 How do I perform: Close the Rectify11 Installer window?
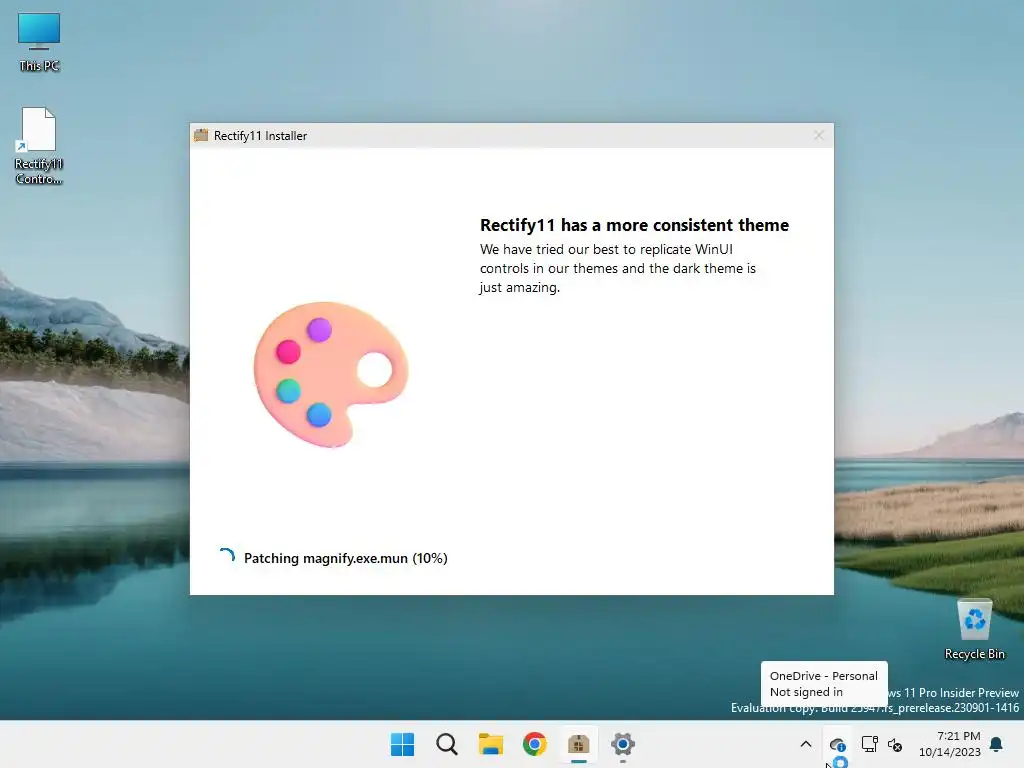[818, 135]
